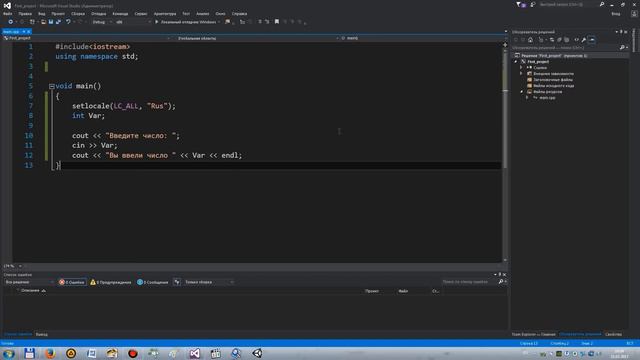The height and width of the screenshot is (360, 640).
Task: Switch to the Список ошибок tab
Action: tap(18, 334)
